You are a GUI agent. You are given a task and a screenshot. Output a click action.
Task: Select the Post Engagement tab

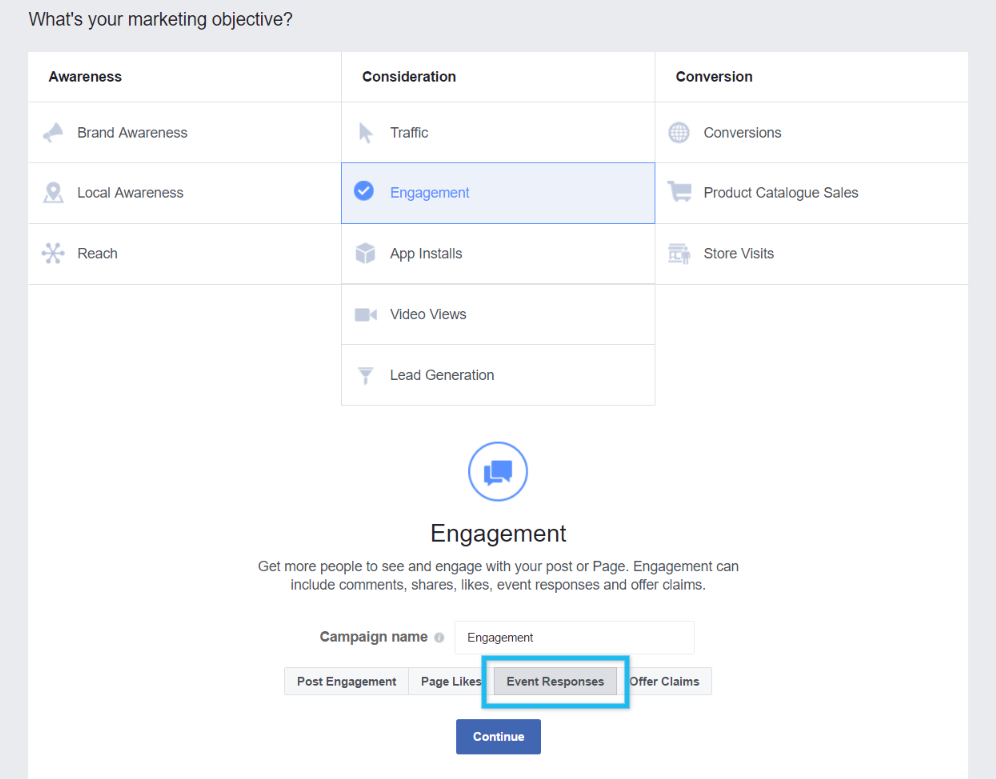click(x=346, y=682)
